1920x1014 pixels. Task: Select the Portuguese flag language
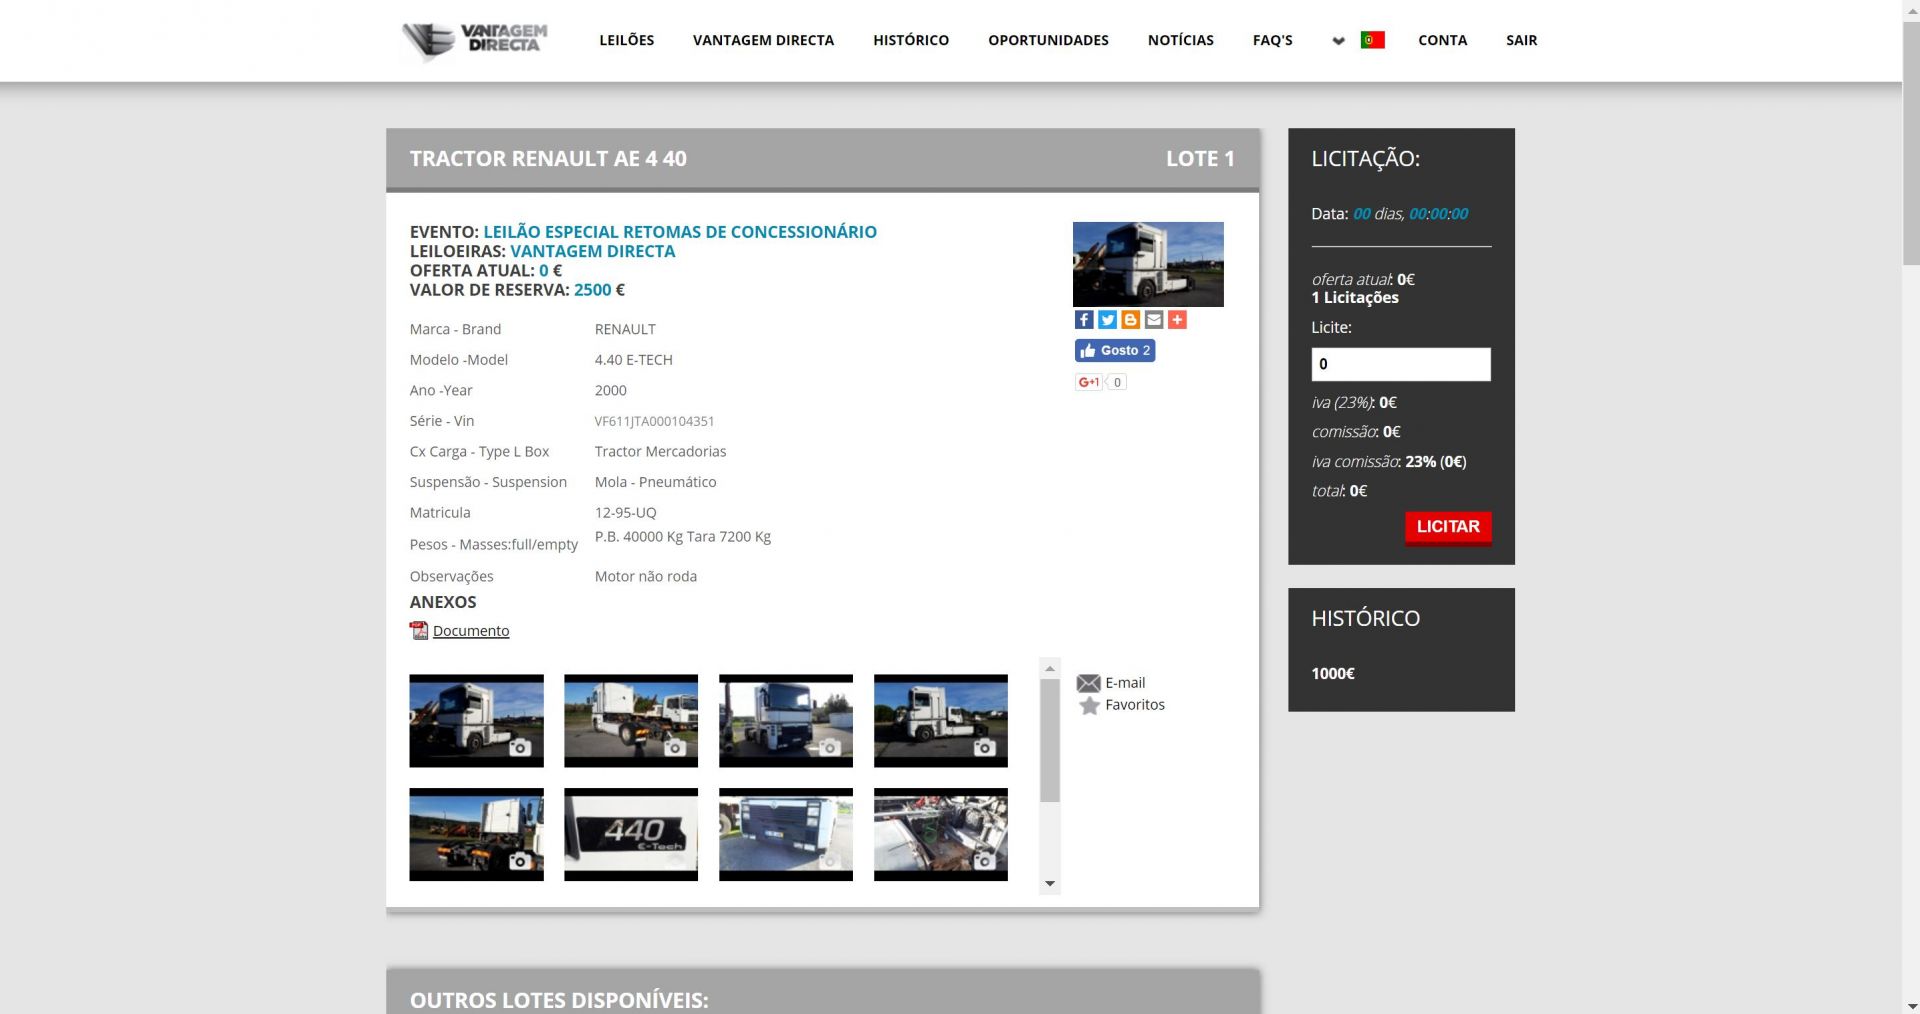[1372, 40]
